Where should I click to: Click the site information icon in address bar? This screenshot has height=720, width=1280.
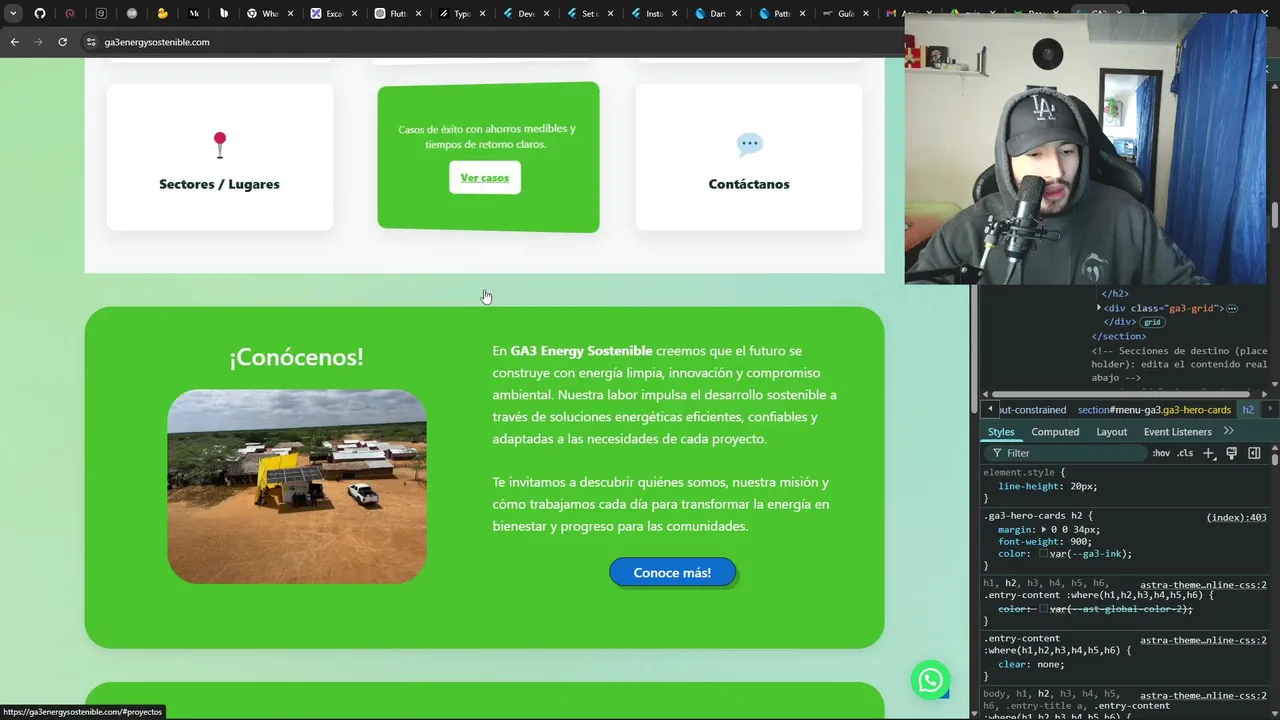point(91,42)
